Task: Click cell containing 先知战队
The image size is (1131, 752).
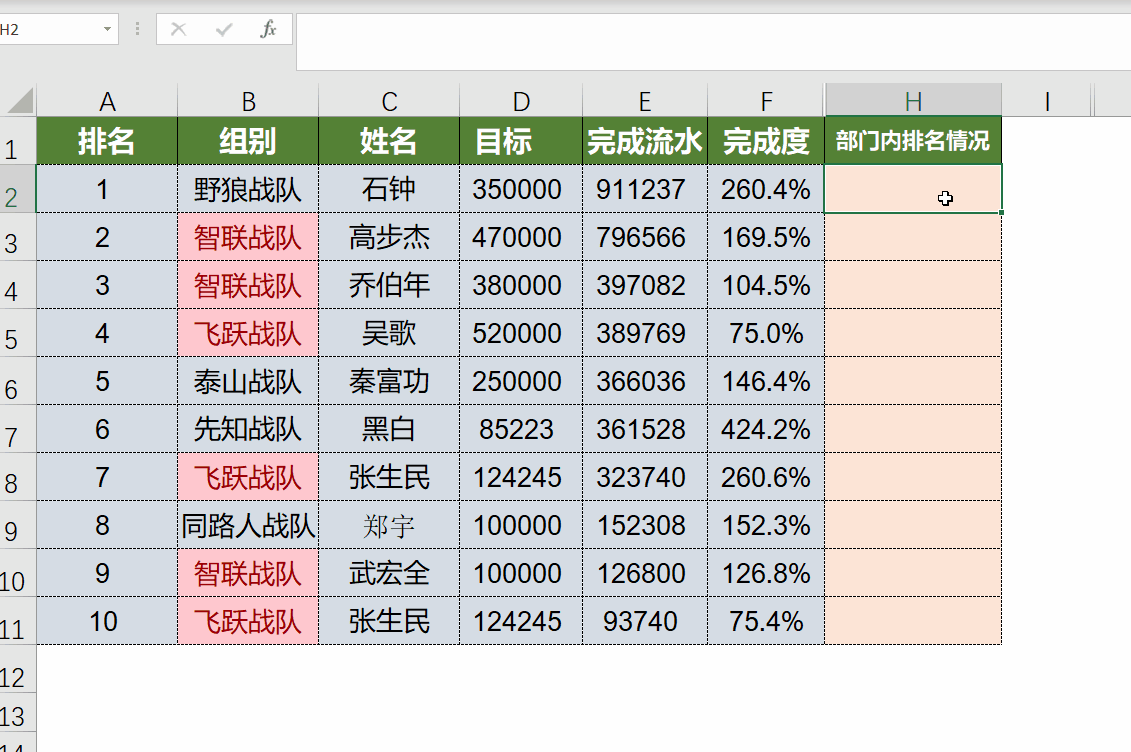Action: pos(248,429)
